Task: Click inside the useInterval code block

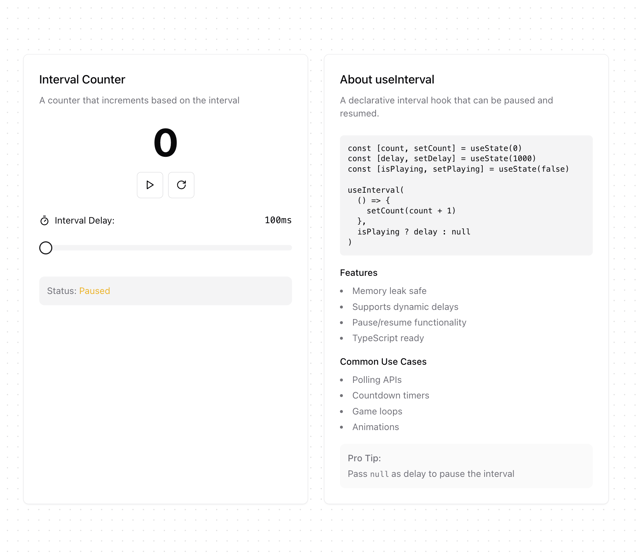Action: [466, 195]
